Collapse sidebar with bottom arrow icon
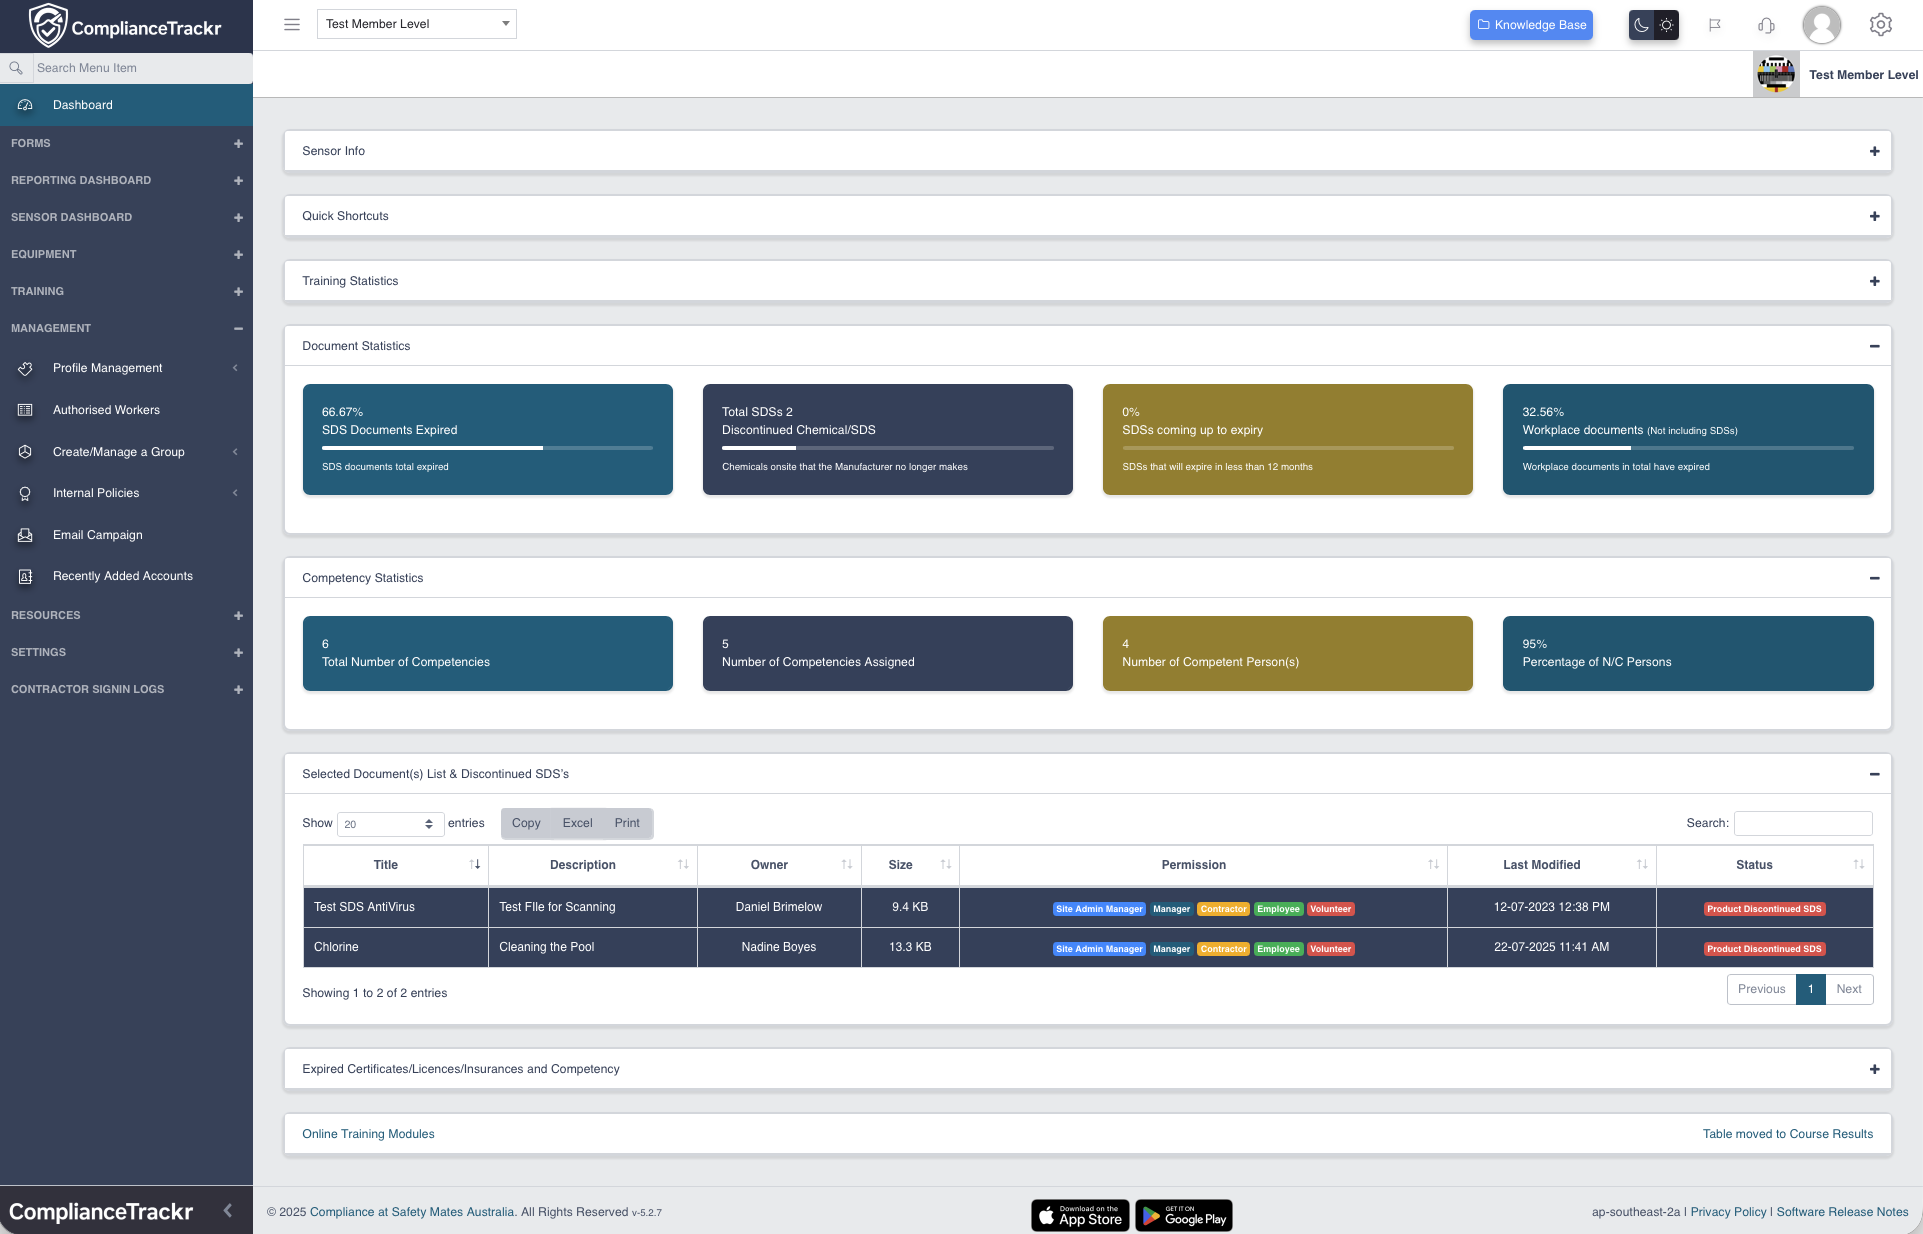Screen dimensions: 1923x1234 [228, 1211]
